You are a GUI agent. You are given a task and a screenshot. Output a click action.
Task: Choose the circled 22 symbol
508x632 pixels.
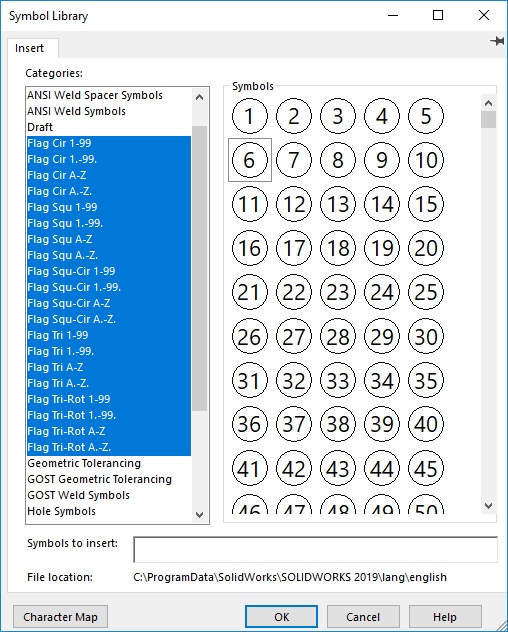(x=294, y=292)
